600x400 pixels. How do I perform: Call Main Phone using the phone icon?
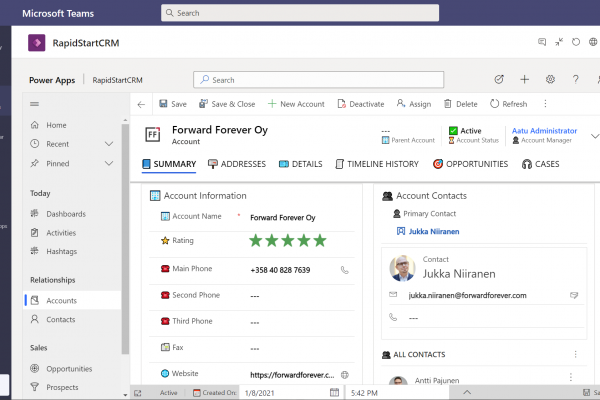345,270
